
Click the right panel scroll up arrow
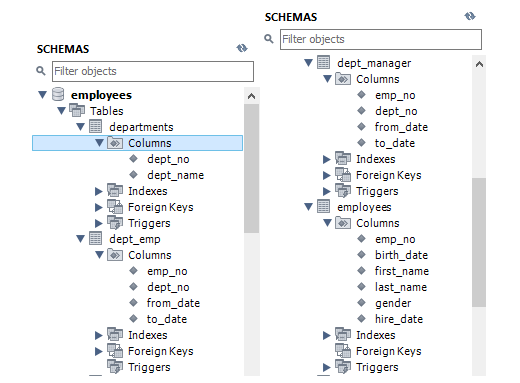pos(479,64)
